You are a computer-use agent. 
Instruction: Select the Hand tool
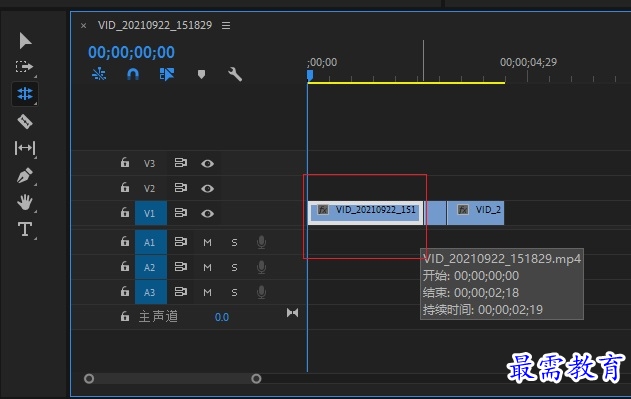click(25, 202)
